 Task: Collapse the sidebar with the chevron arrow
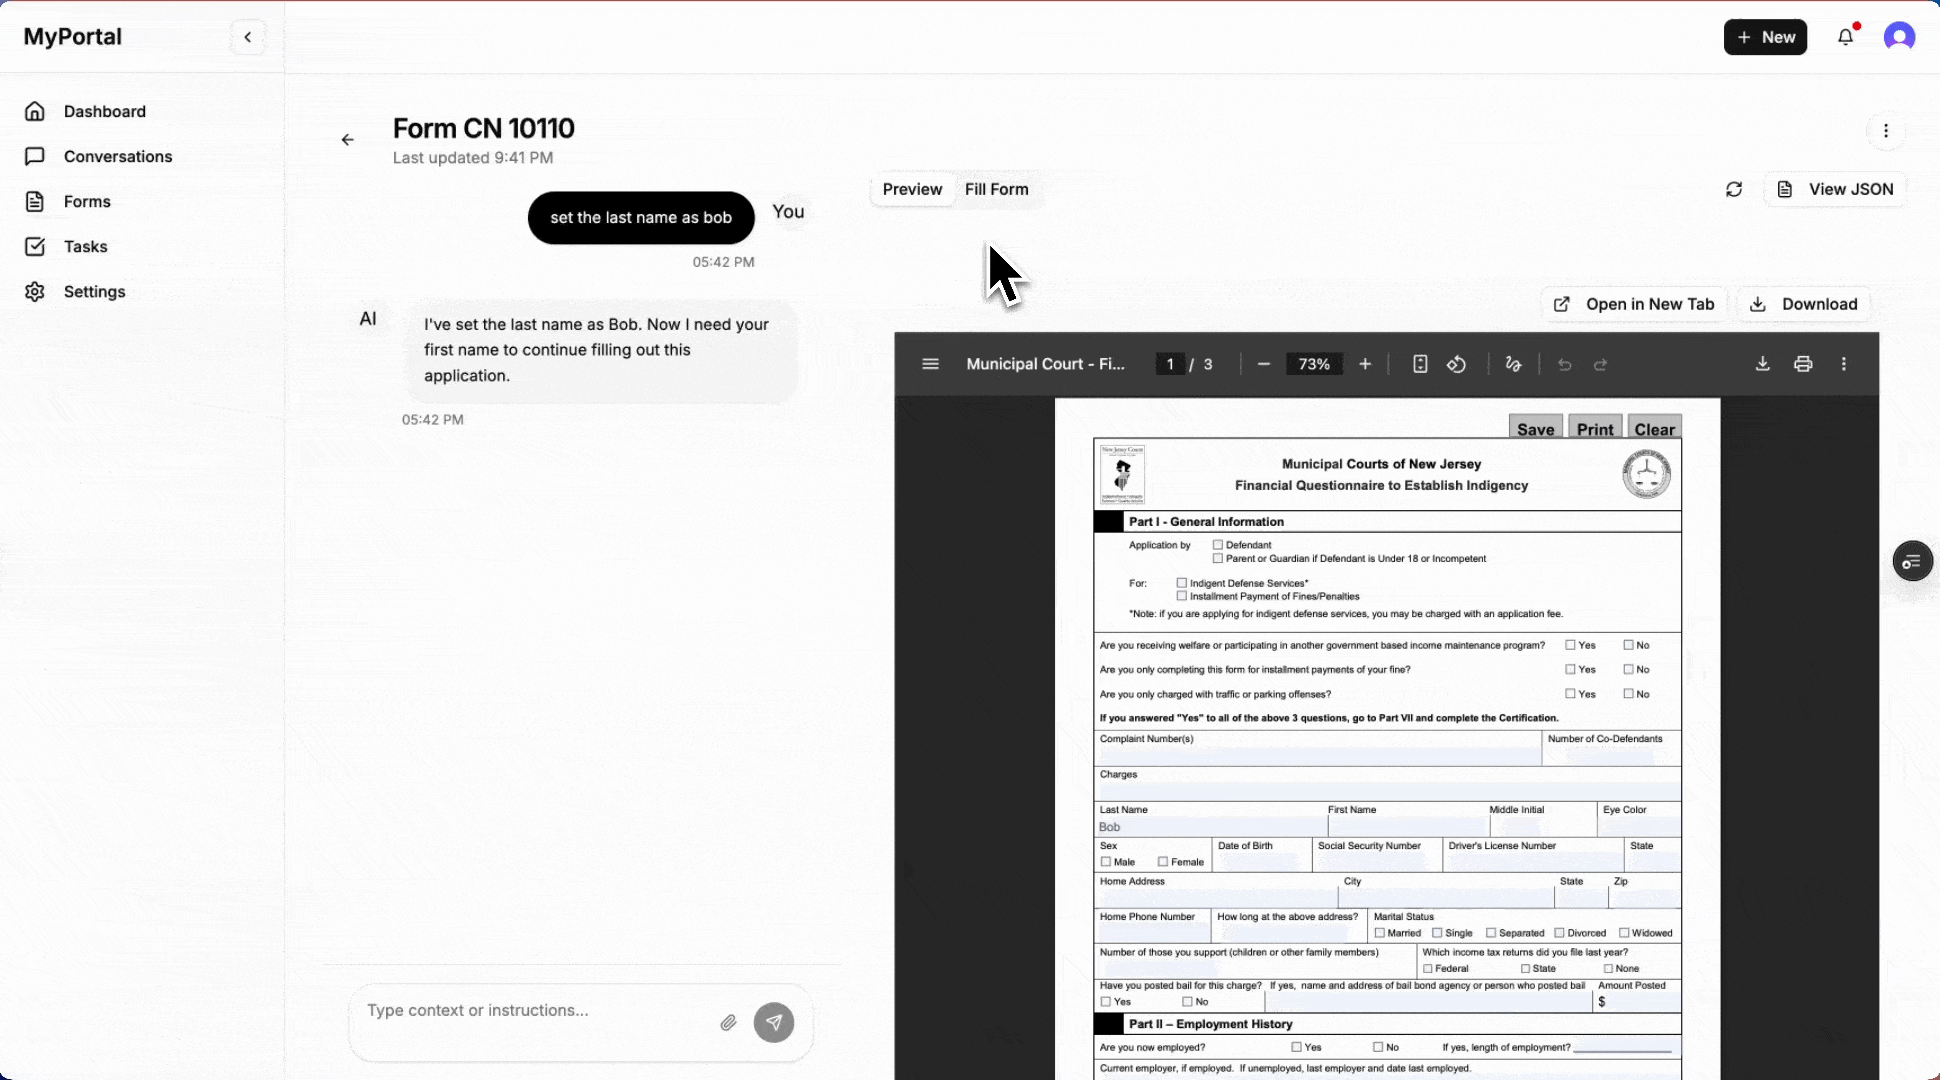pyautogui.click(x=247, y=36)
